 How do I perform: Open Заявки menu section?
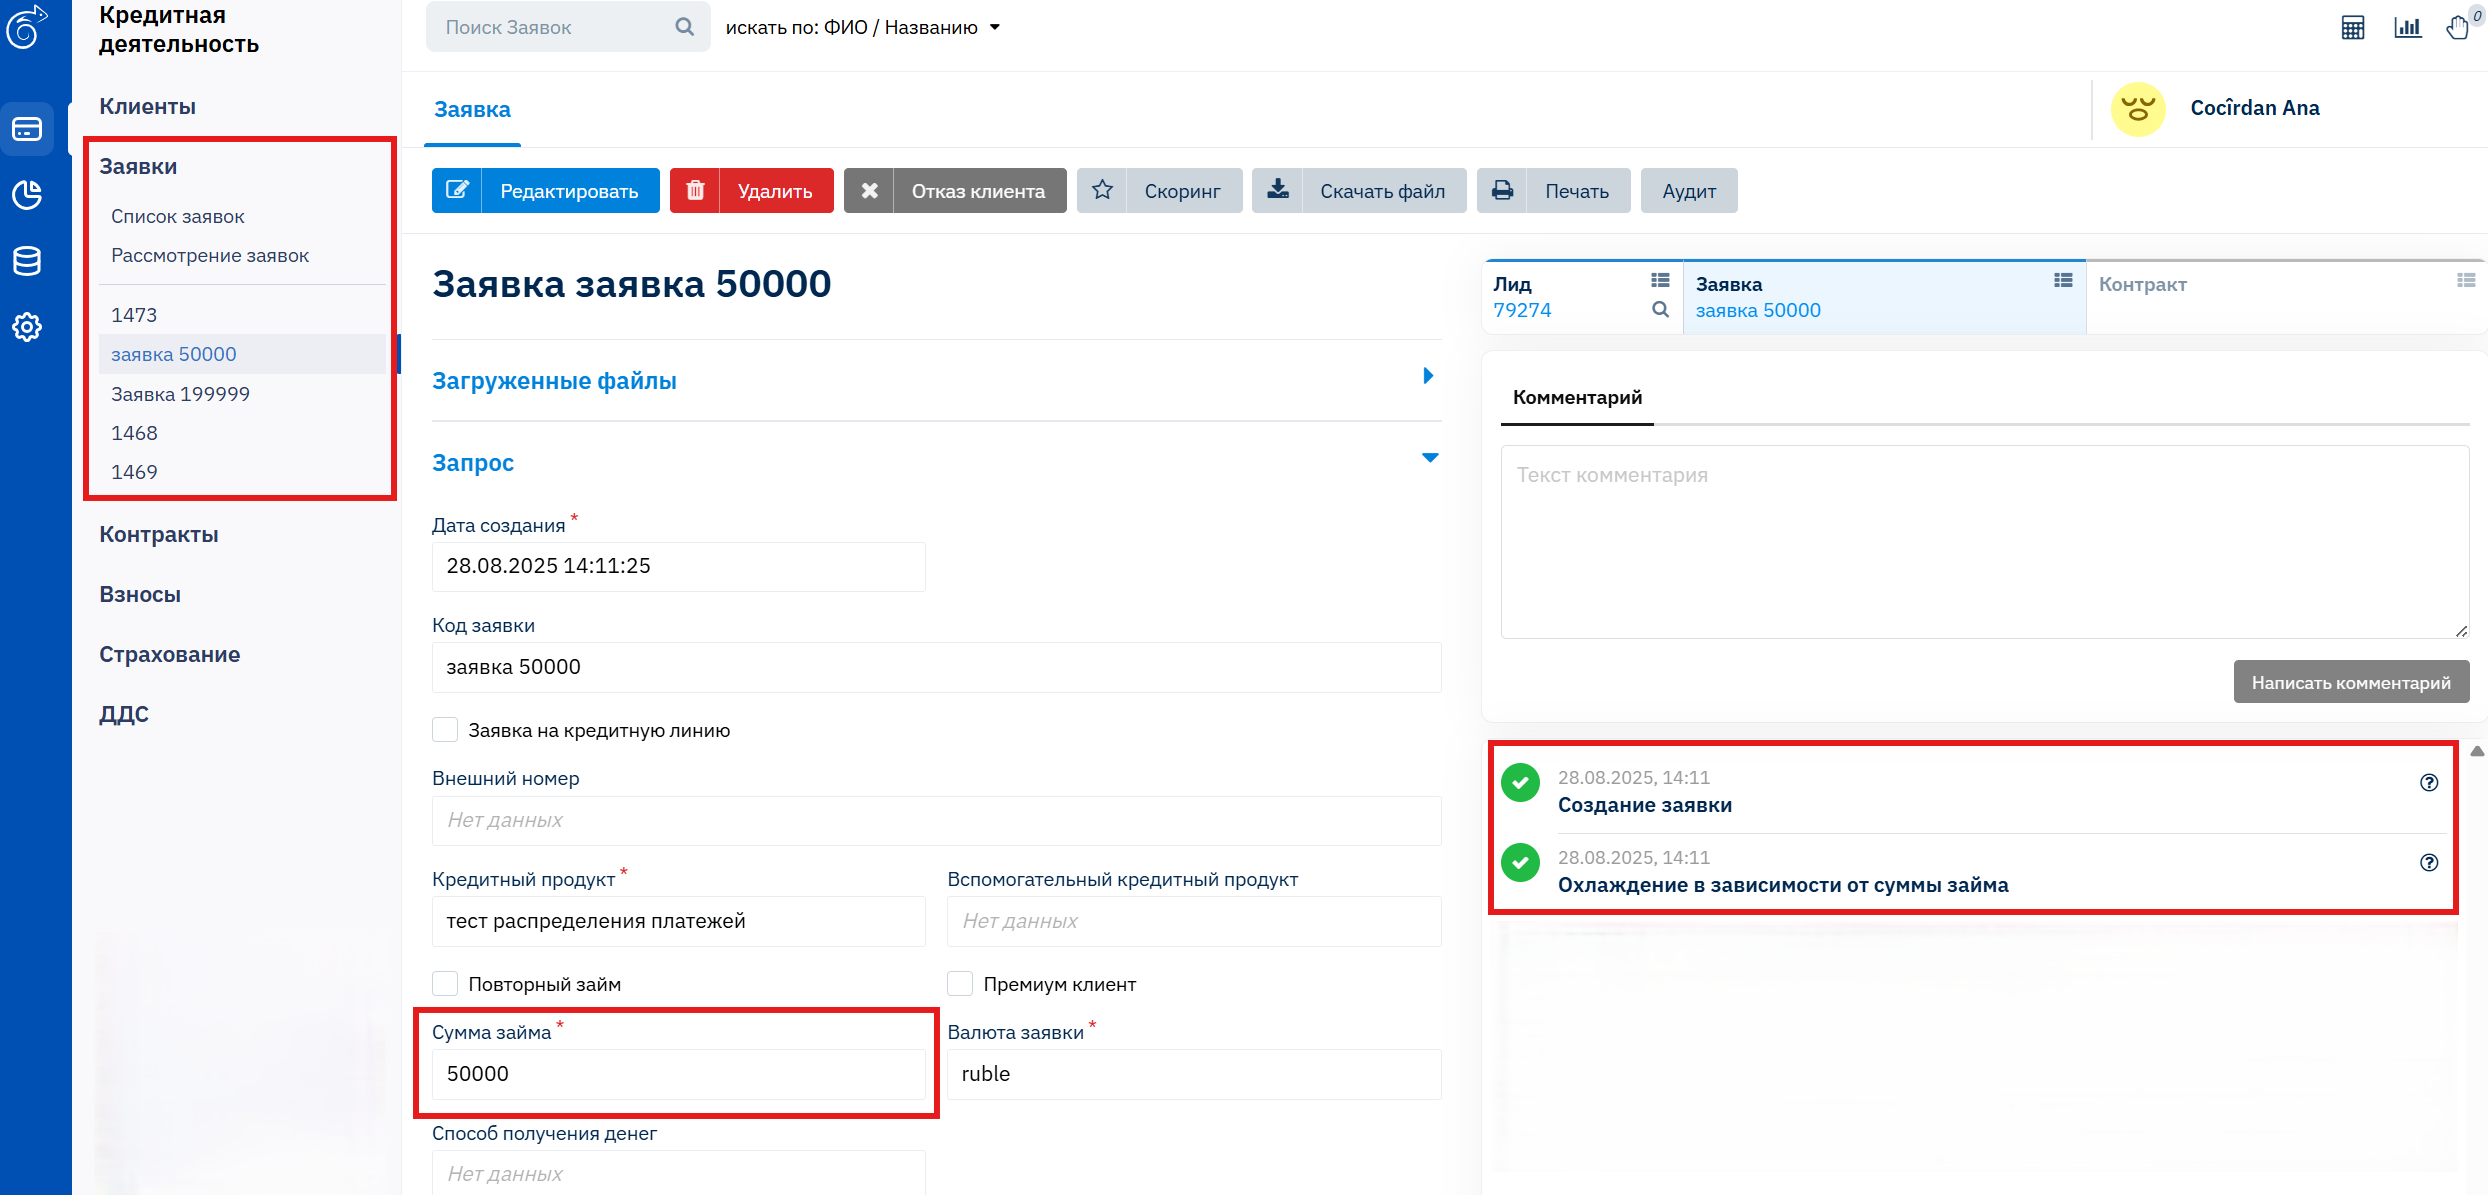coord(138,166)
